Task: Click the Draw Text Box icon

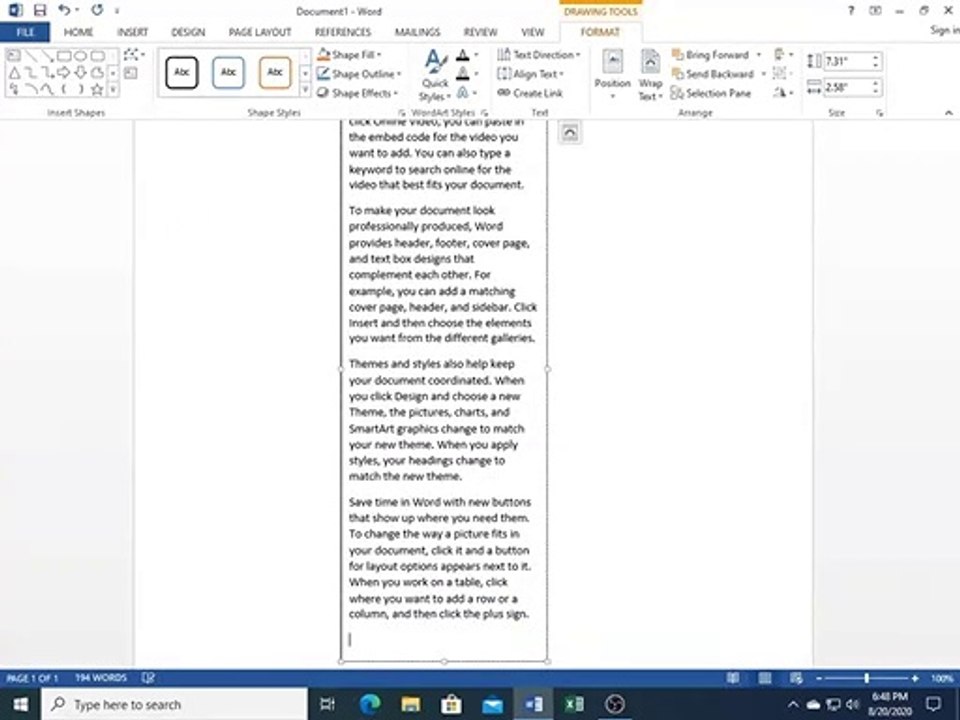Action: (x=130, y=73)
